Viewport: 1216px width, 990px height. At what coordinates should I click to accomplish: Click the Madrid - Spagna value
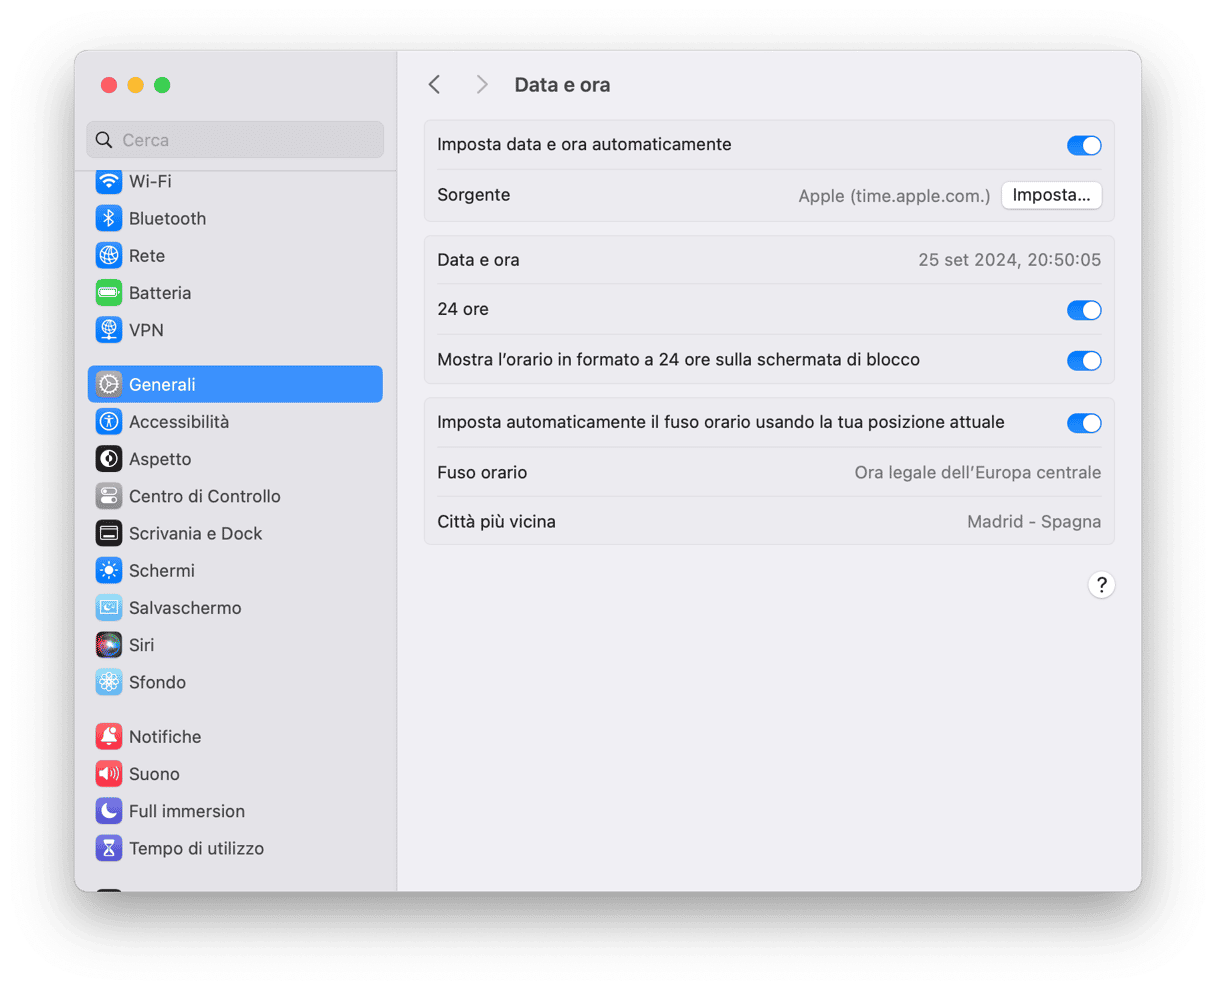click(1034, 521)
